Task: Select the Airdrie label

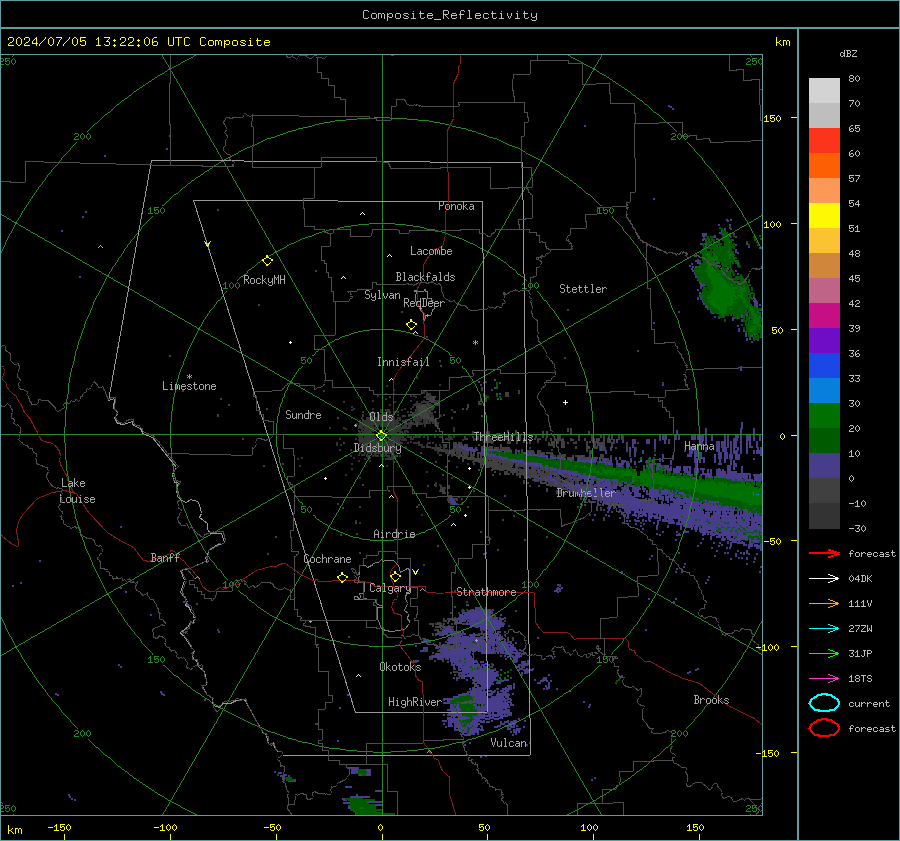Action: (394, 534)
